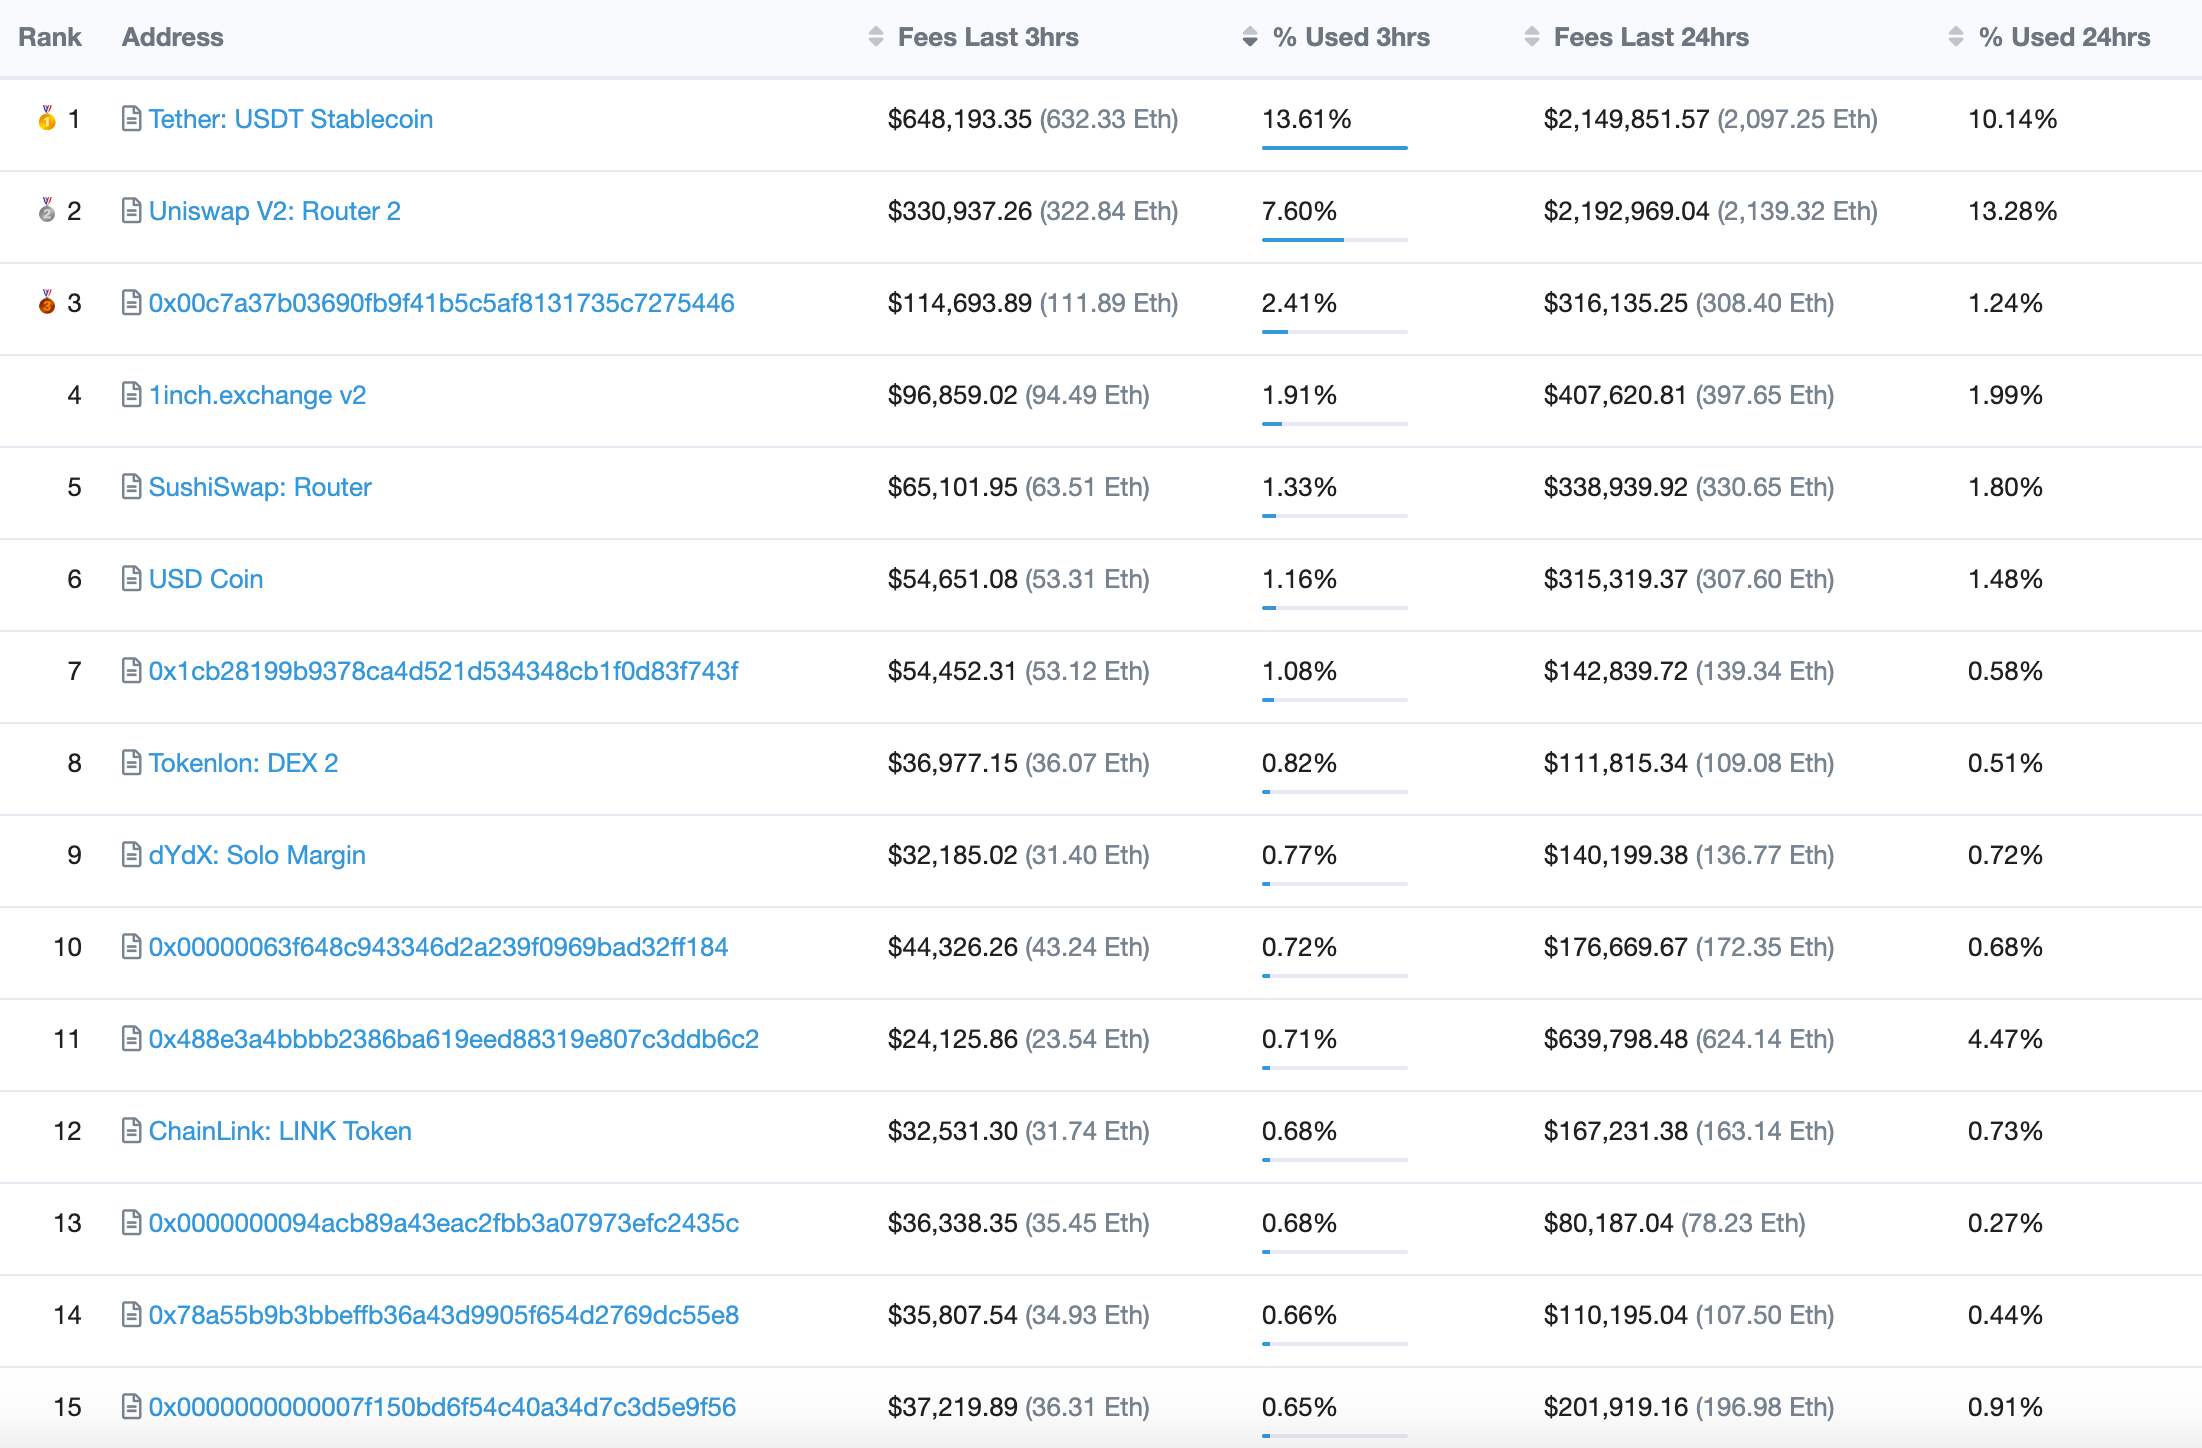Image resolution: width=2202 pixels, height=1448 pixels.
Task: Click contract icon beside Uniswap V2: Router 2
Action: pyautogui.click(x=131, y=211)
